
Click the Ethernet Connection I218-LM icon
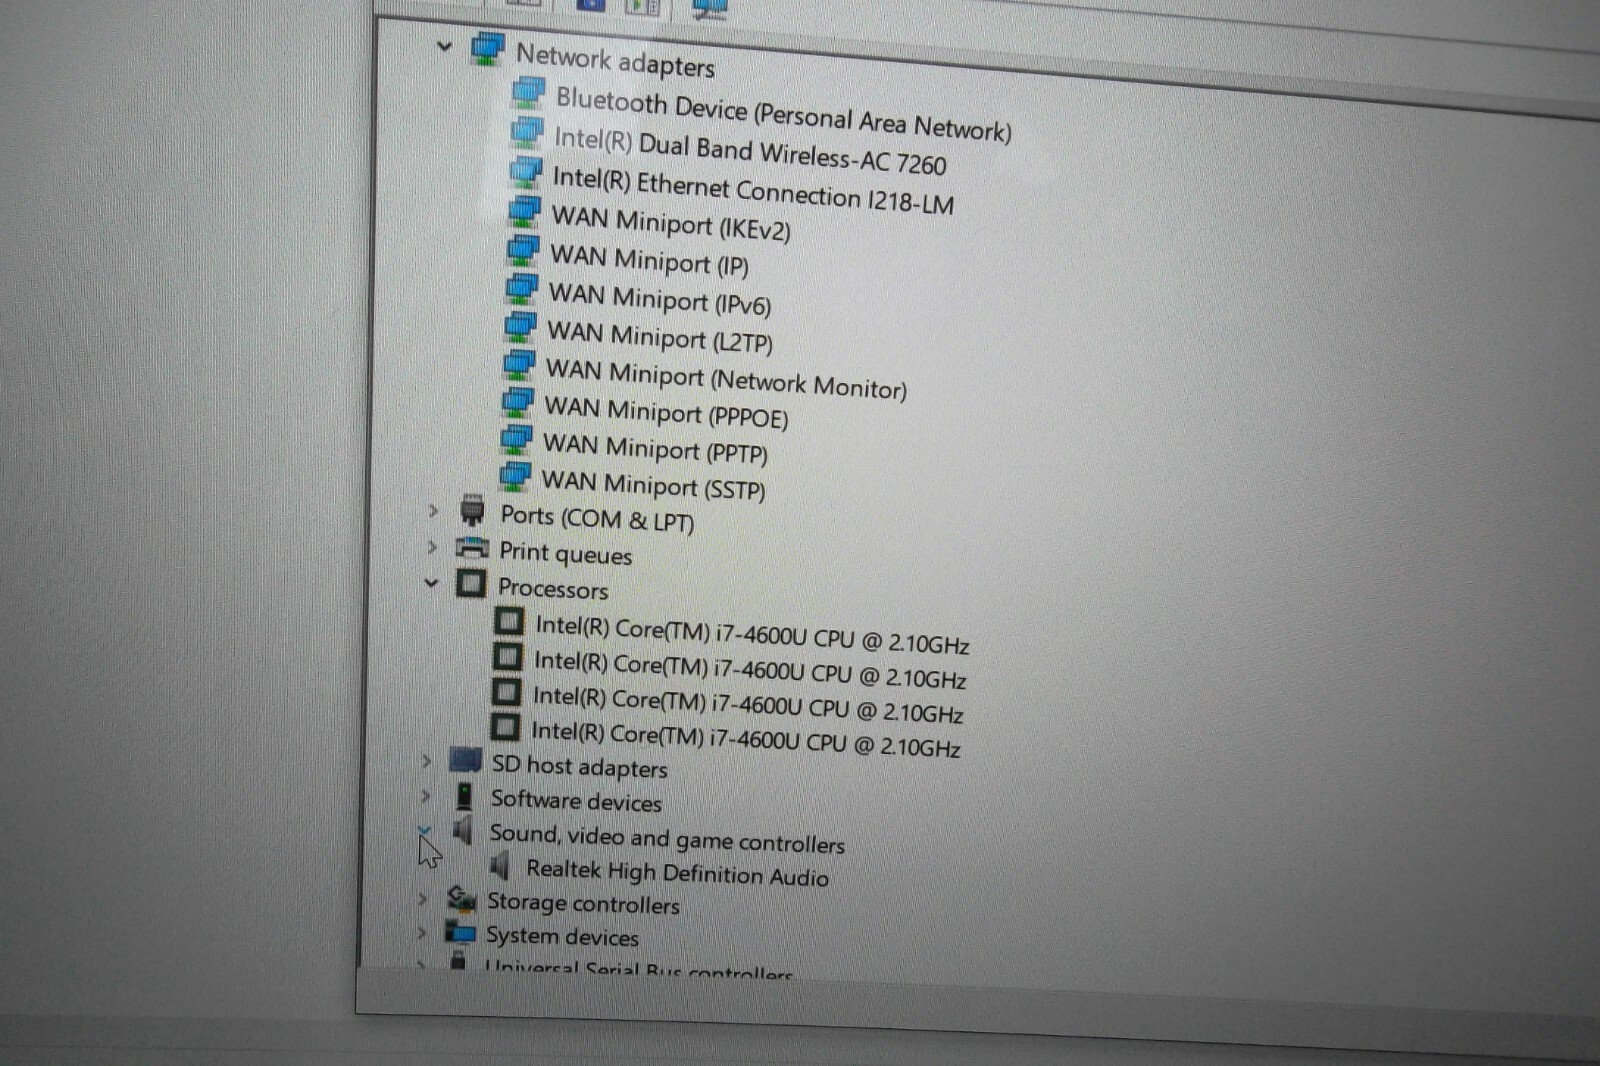[x=526, y=171]
